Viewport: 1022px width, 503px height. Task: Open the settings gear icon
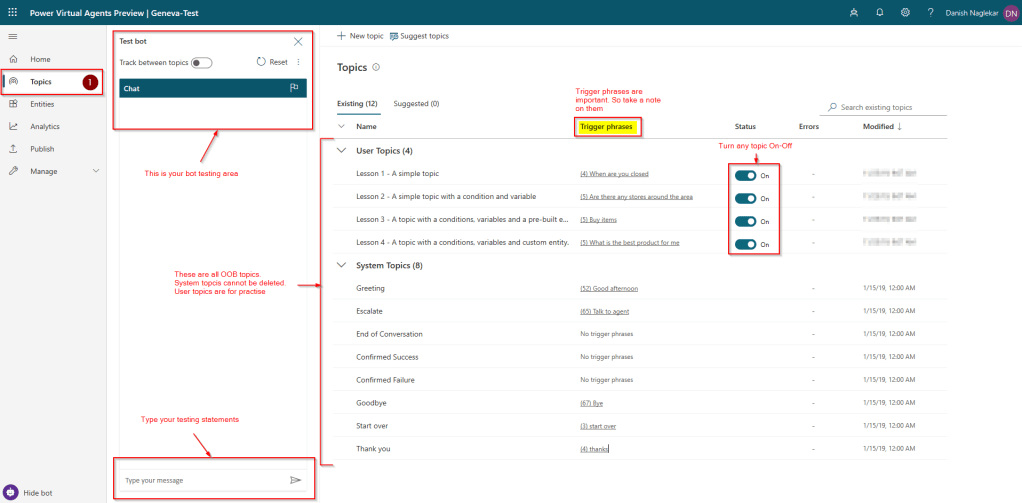(905, 12)
